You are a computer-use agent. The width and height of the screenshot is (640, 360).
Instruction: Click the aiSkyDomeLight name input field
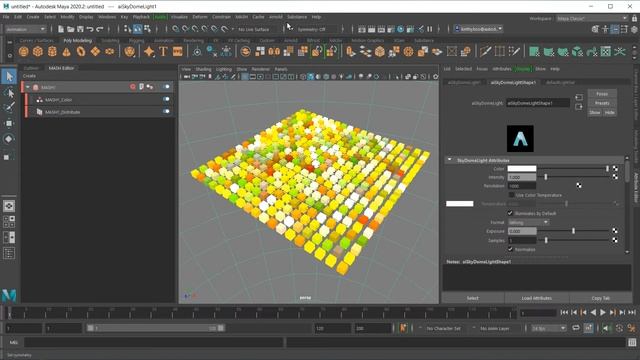pyautogui.click(x=538, y=103)
